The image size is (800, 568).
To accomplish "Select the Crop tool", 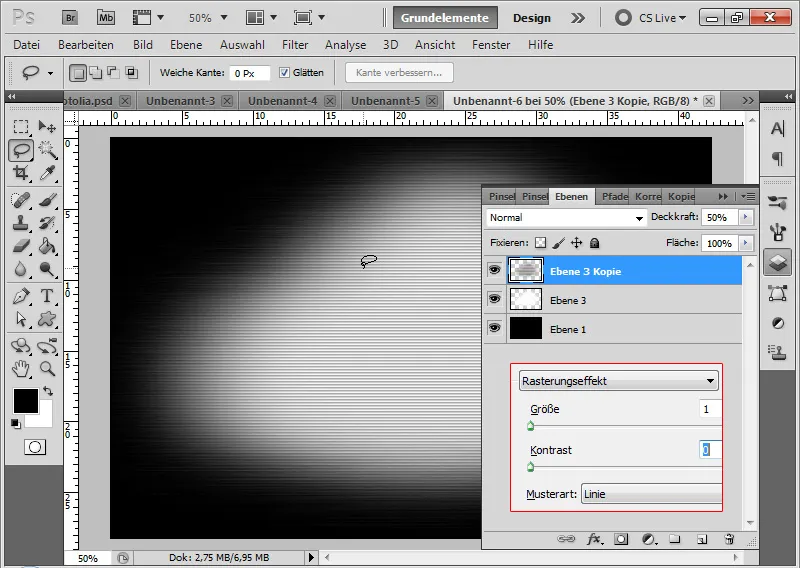I will coord(21,174).
